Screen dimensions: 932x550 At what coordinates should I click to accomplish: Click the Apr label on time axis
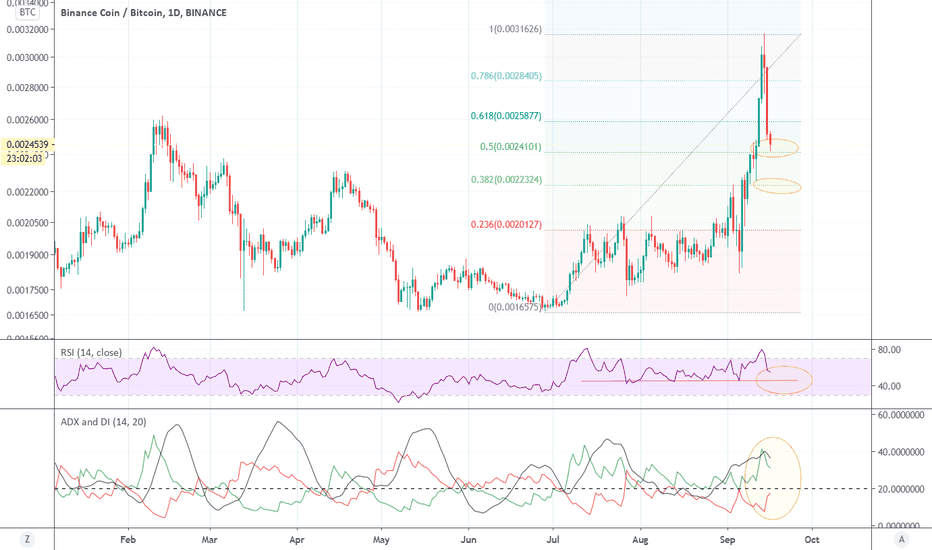pos(297,539)
